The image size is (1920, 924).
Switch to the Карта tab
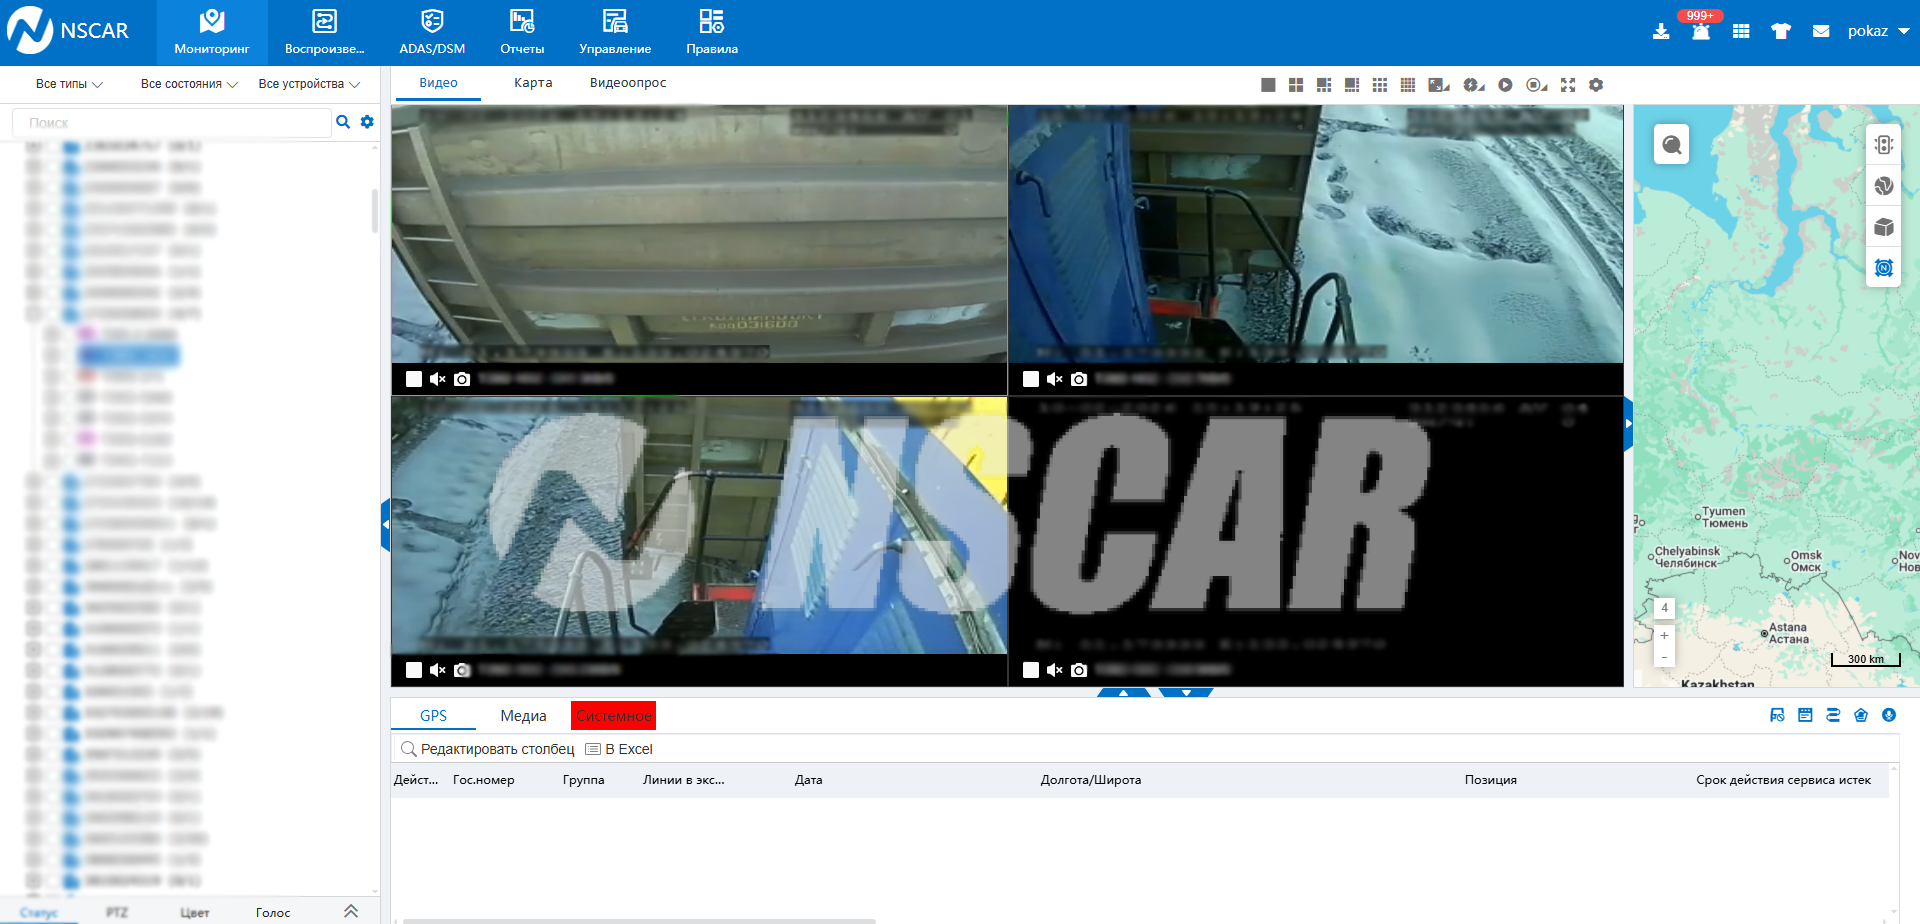(x=533, y=83)
